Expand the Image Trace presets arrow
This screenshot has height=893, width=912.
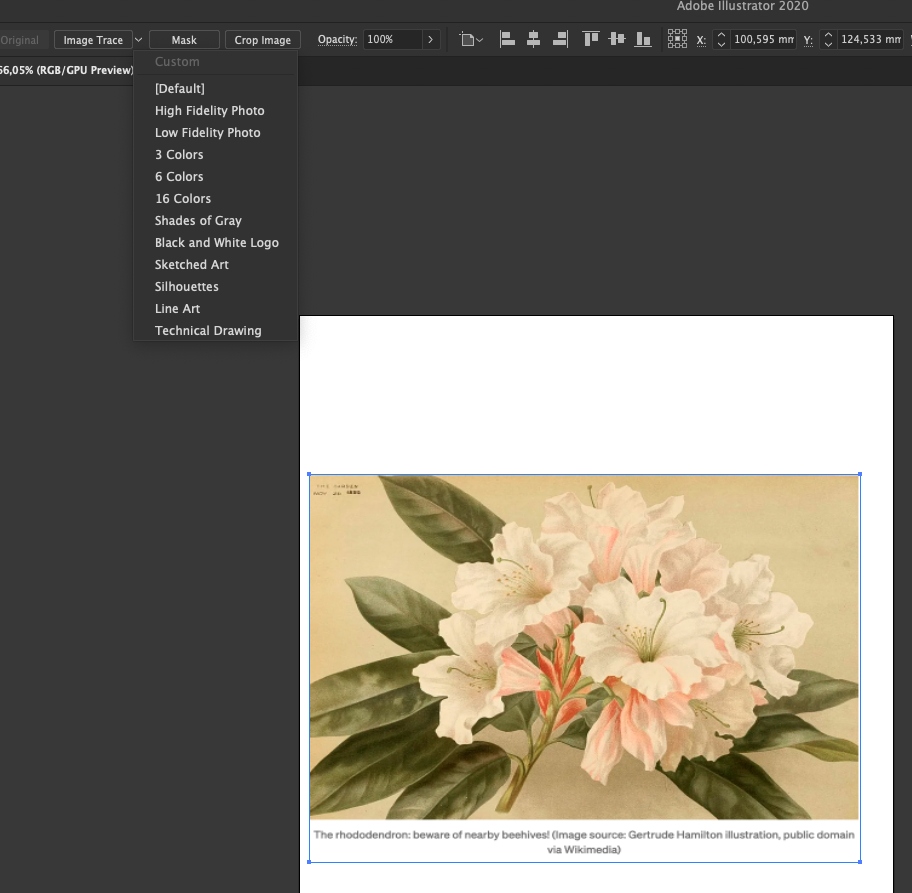(x=138, y=40)
